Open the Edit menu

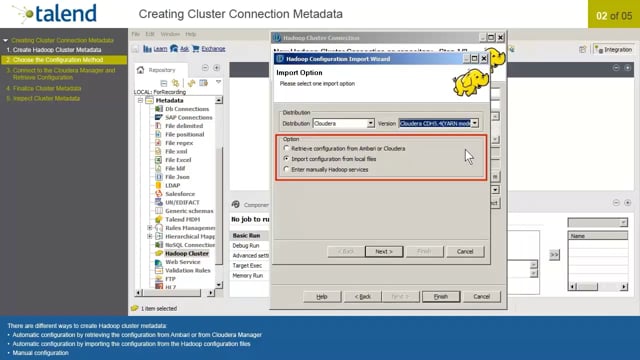point(150,34)
